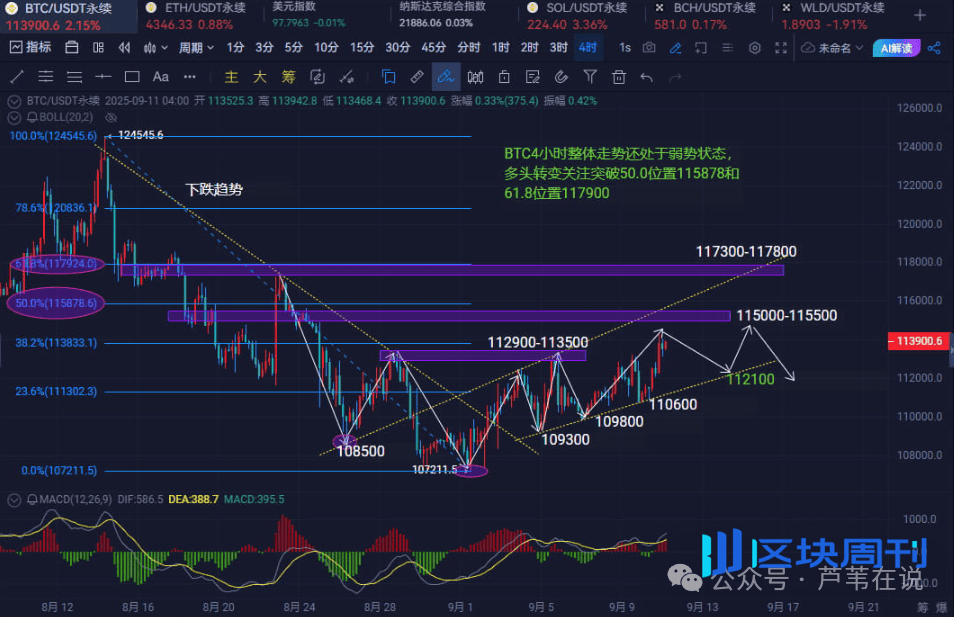Click the add-window frame icon
This screenshot has height=617, width=954.
tap(701, 47)
